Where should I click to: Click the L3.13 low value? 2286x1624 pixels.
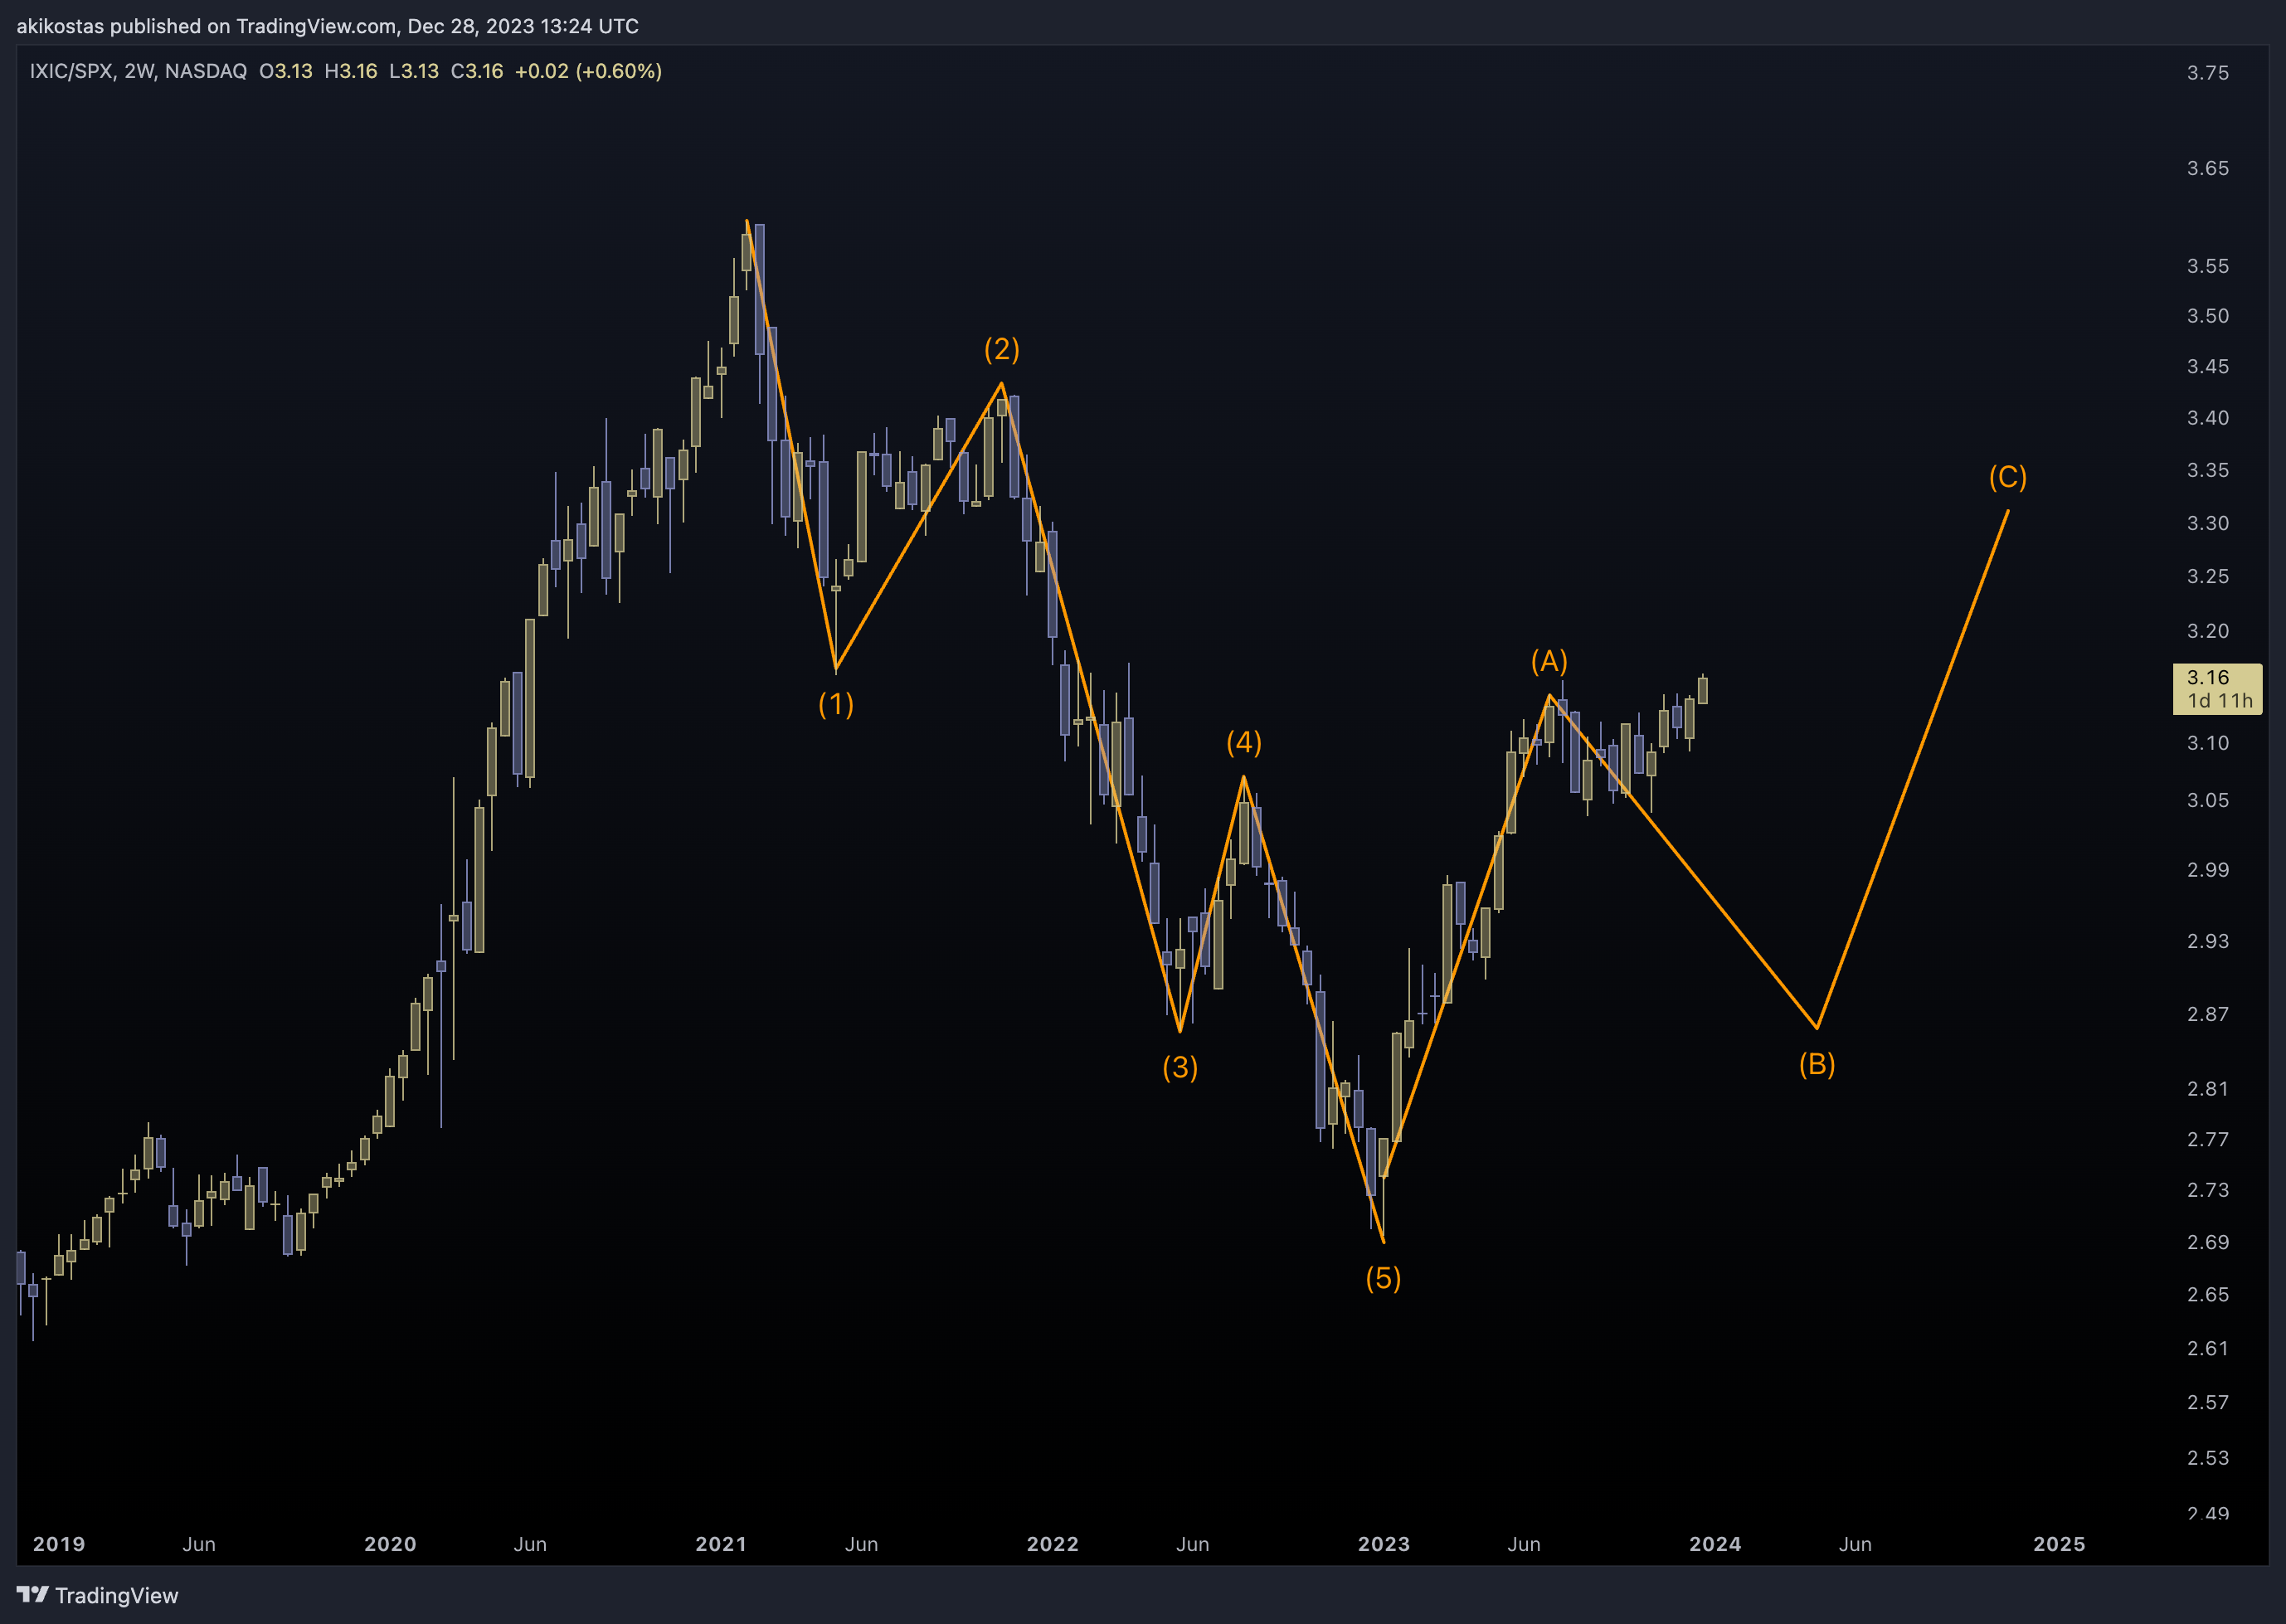coord(414,71)
